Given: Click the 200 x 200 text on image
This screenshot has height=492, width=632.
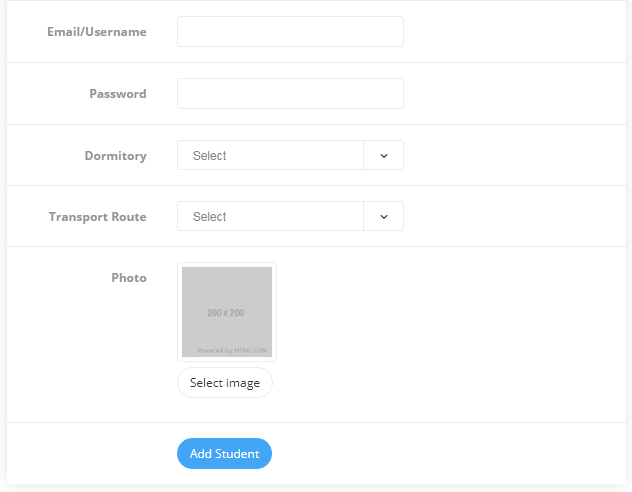Looking at the screenshot, I should 226,313.
